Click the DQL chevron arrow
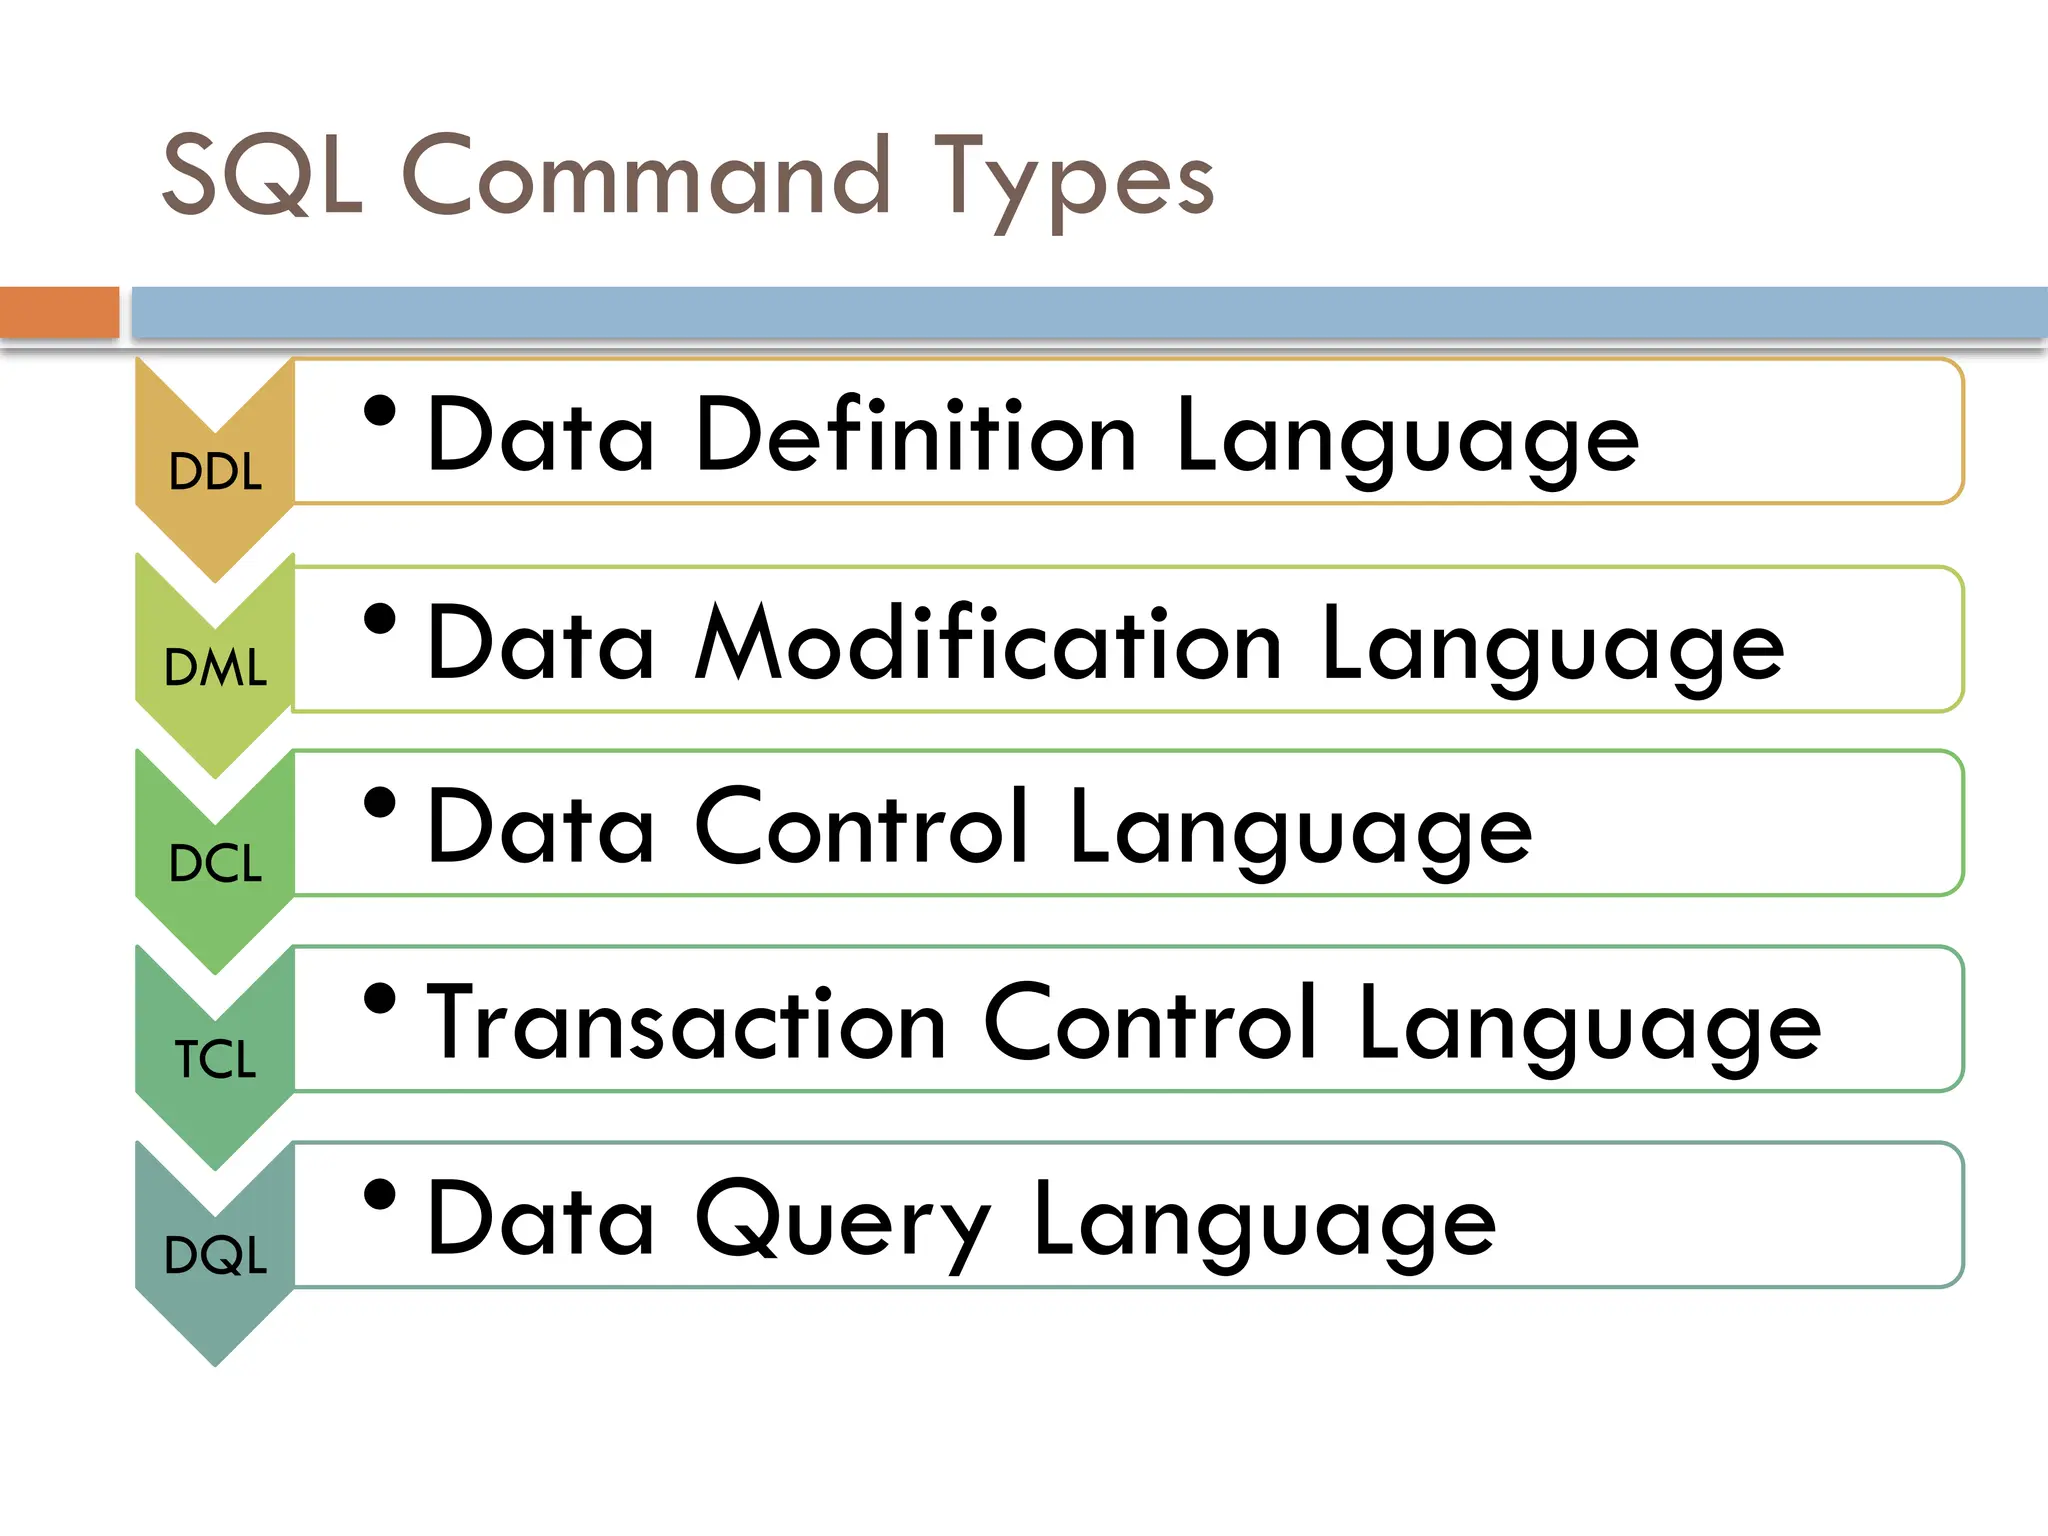This screenshot has width=2048, height=1536. [215, 1255]
